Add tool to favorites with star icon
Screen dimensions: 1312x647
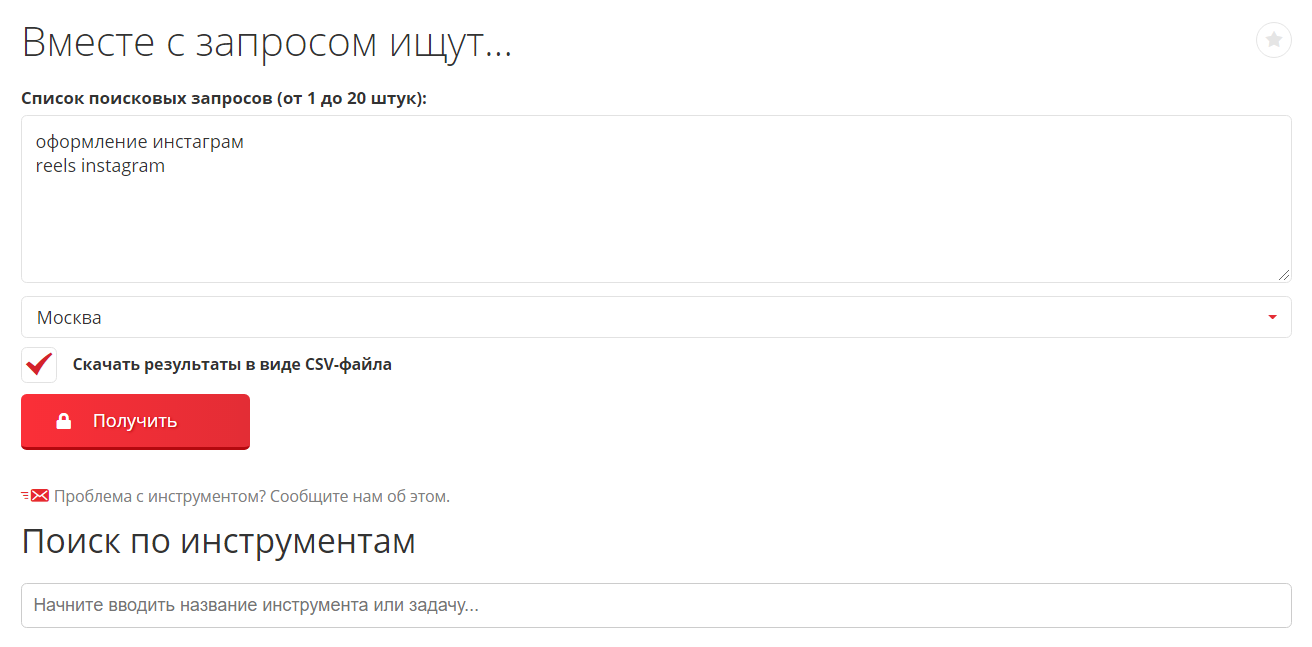1273,40
